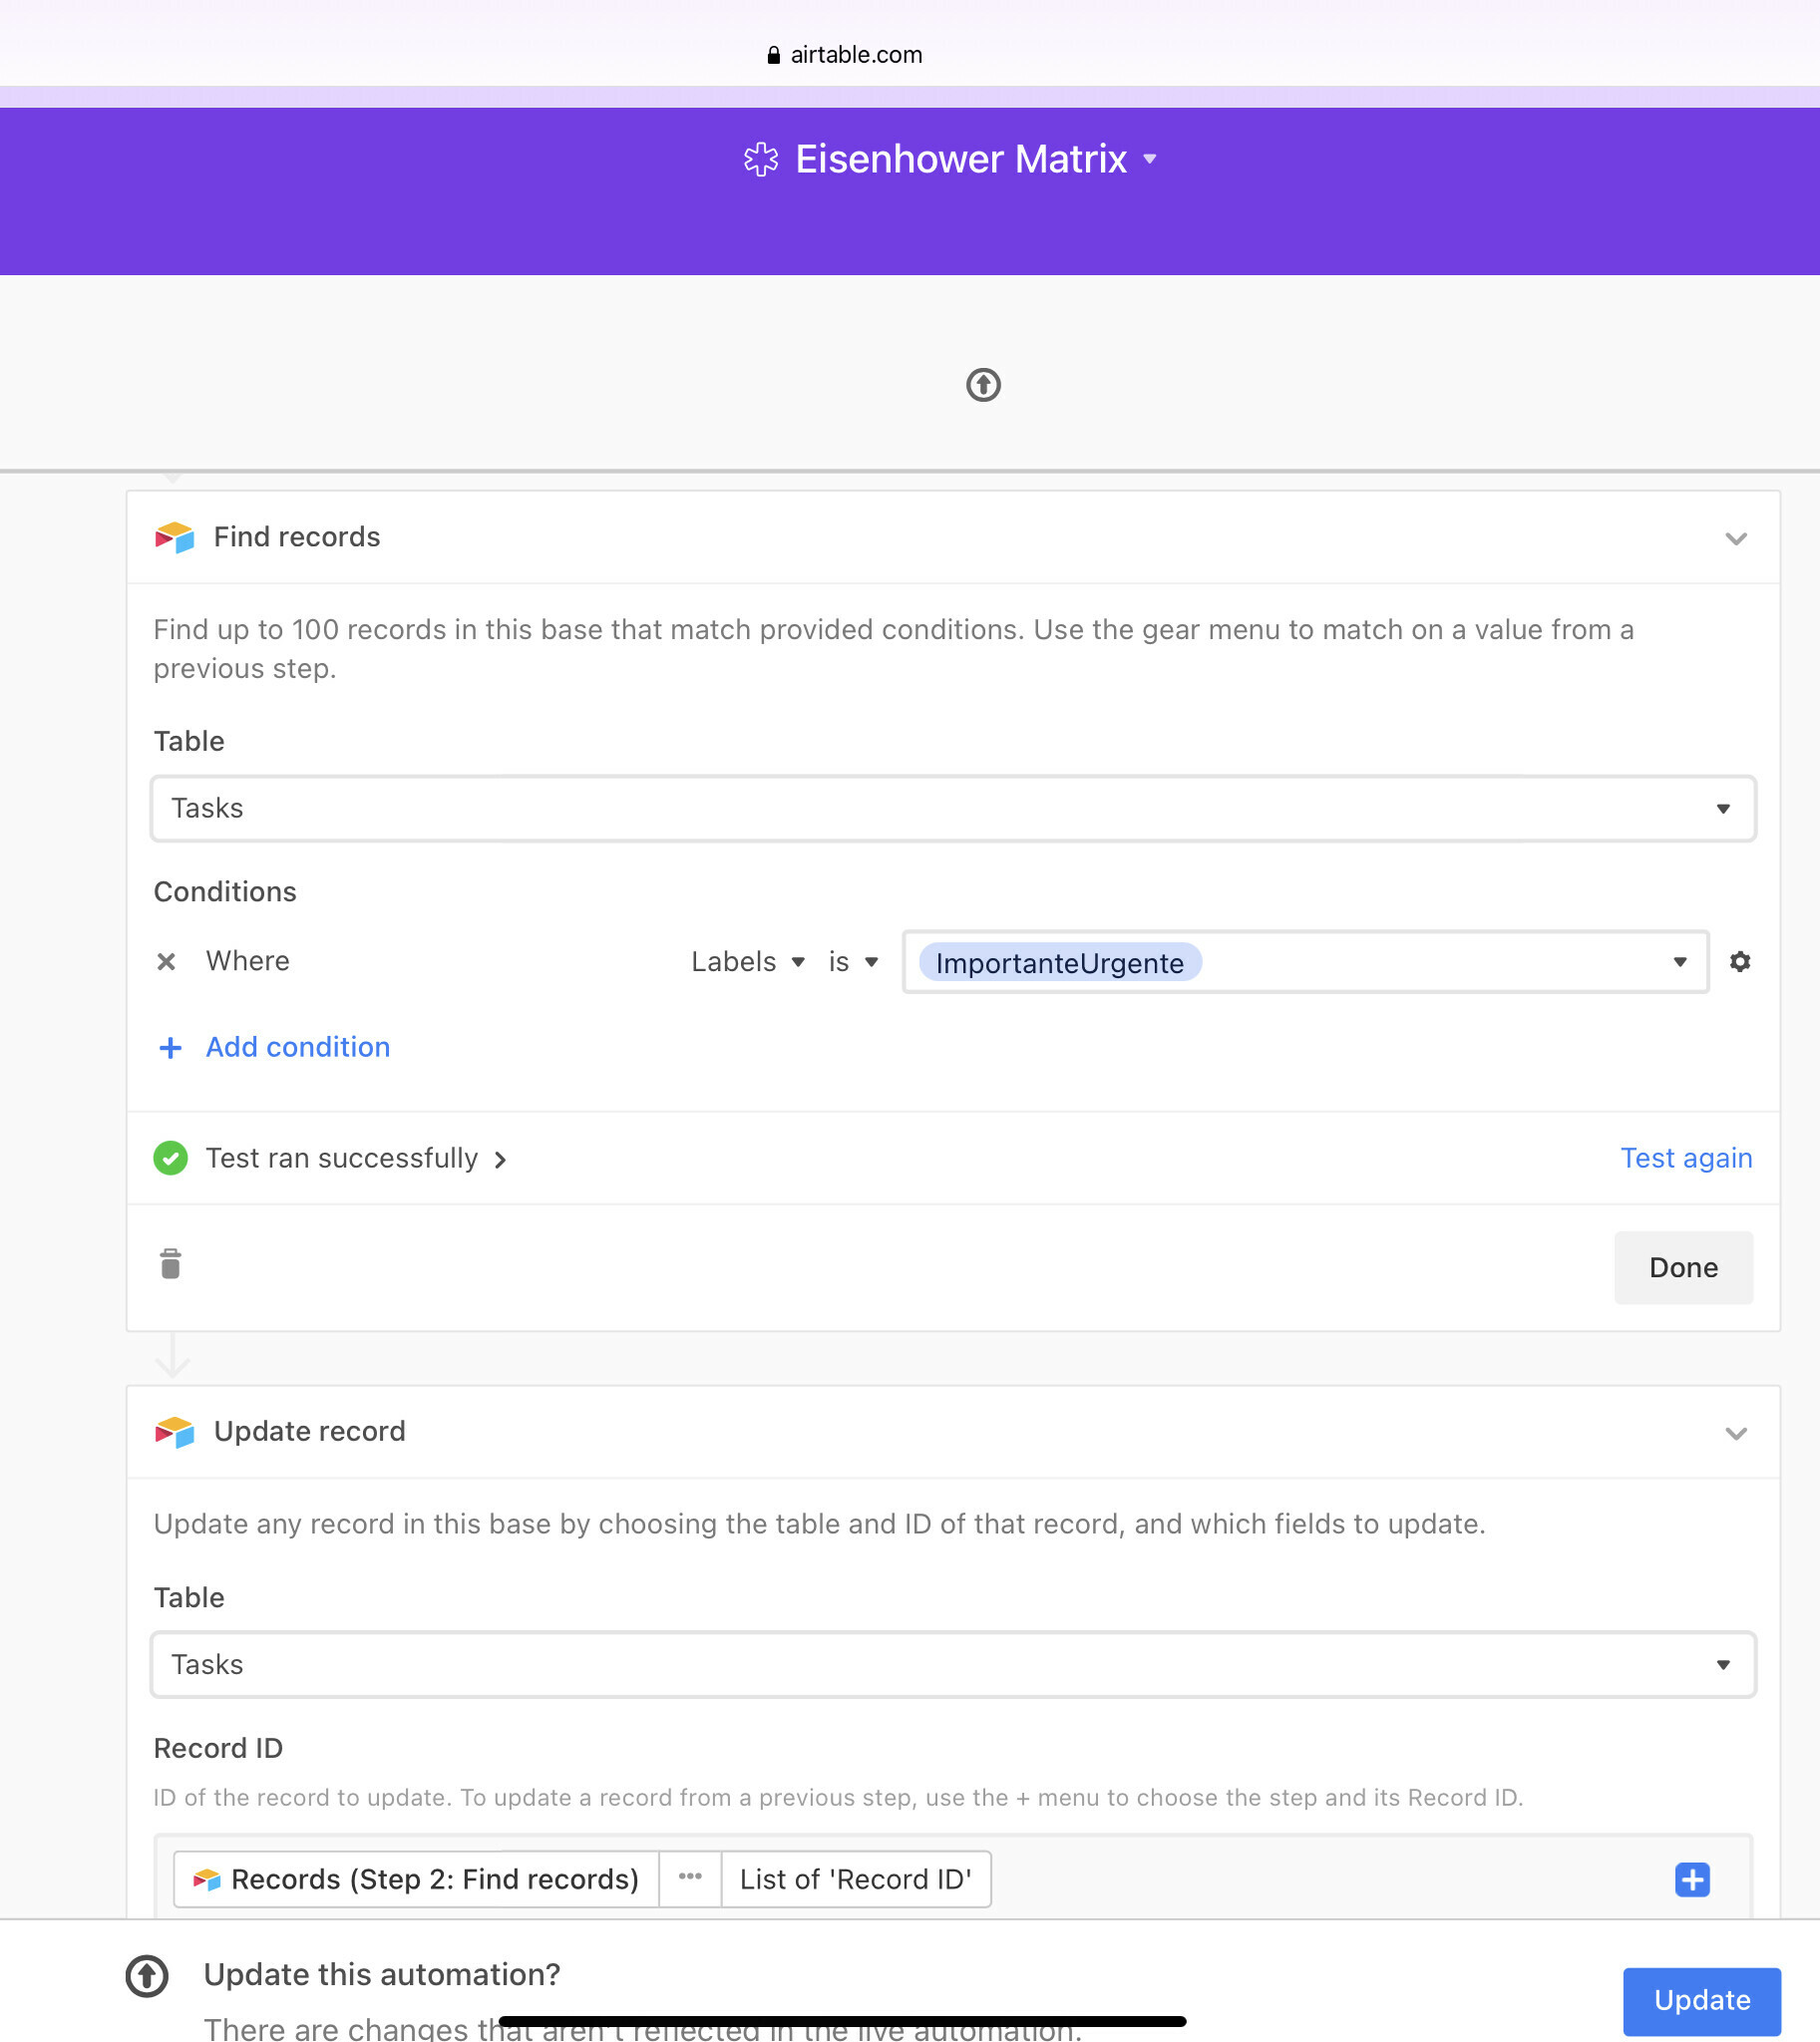
Task: Click the lock icon in address bar
Action: point(773,55)
